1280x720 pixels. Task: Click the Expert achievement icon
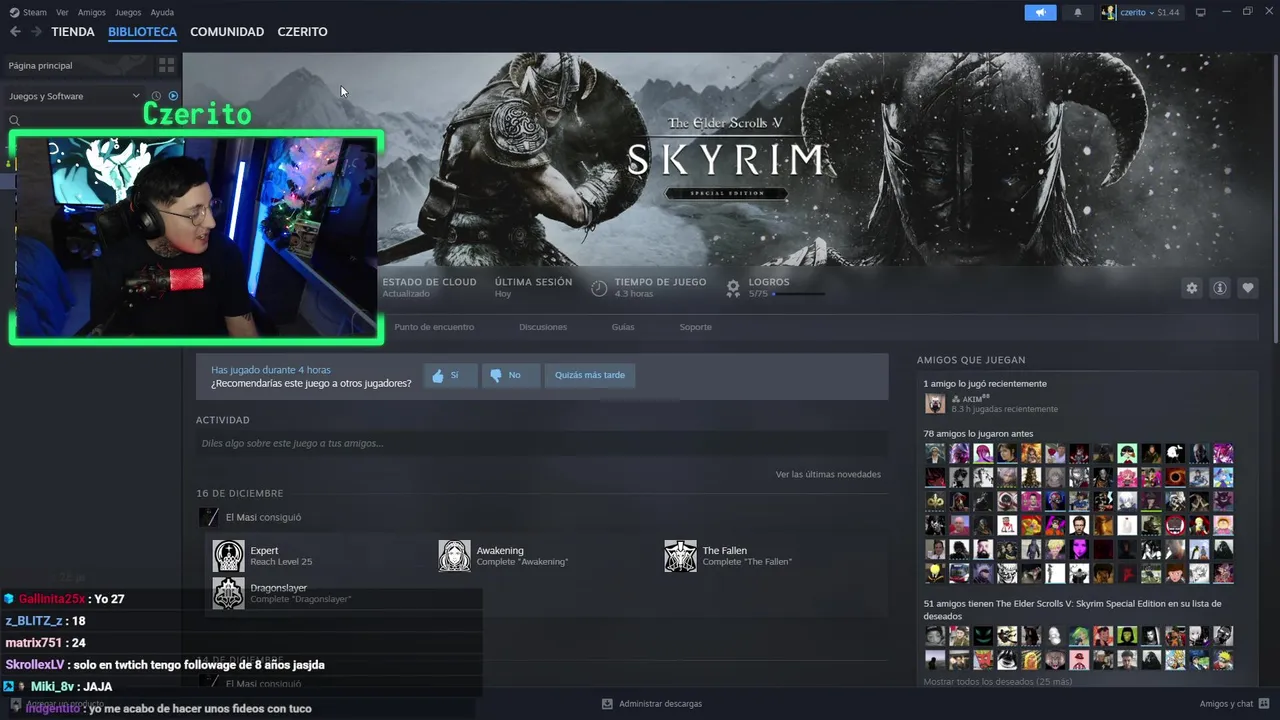point(228,556)
